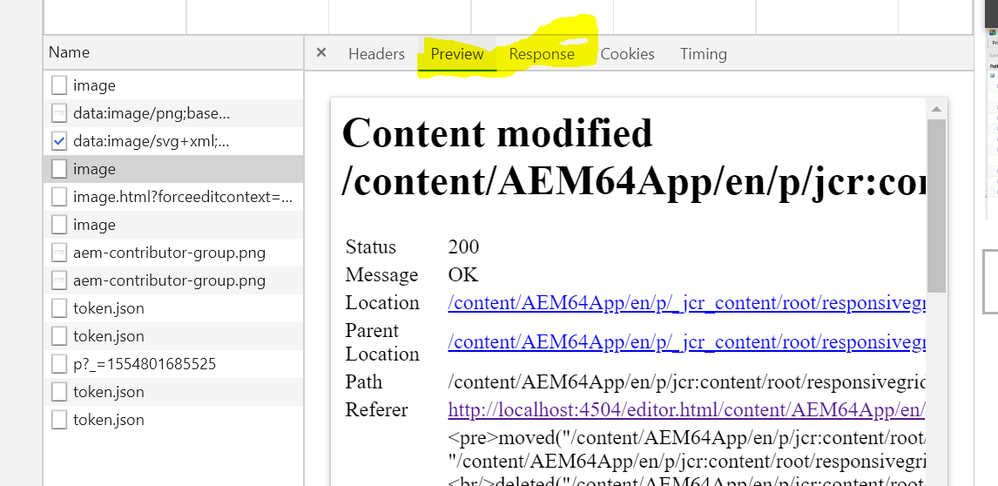Open the Location link in the preview
Viewport: 998px width, 486px height.
[686, 303]
